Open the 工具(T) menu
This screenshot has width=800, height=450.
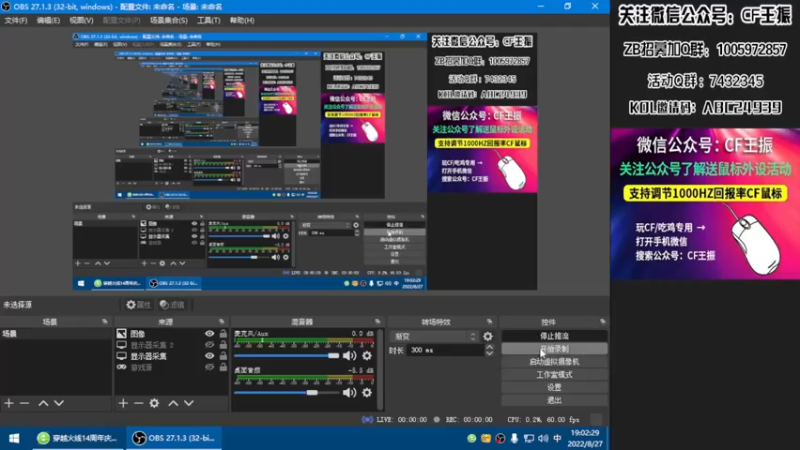[x=208, y=20]
